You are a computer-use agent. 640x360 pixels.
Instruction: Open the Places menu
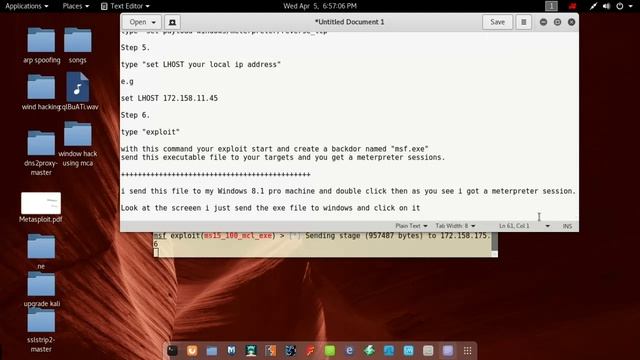pos(76,6)
